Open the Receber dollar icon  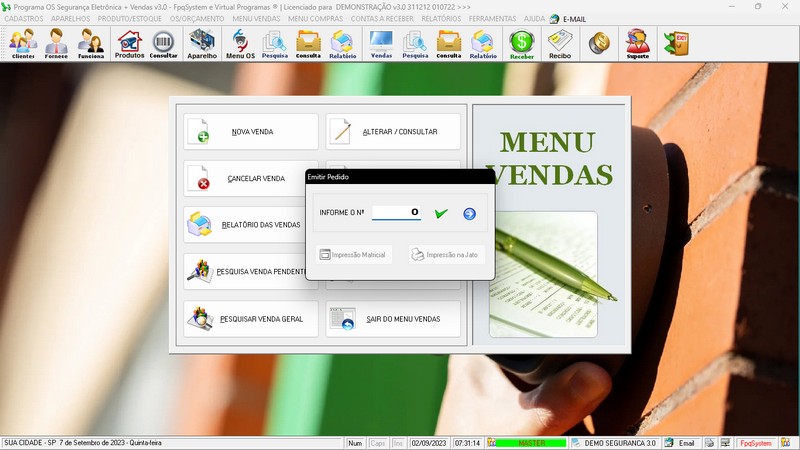521,44
